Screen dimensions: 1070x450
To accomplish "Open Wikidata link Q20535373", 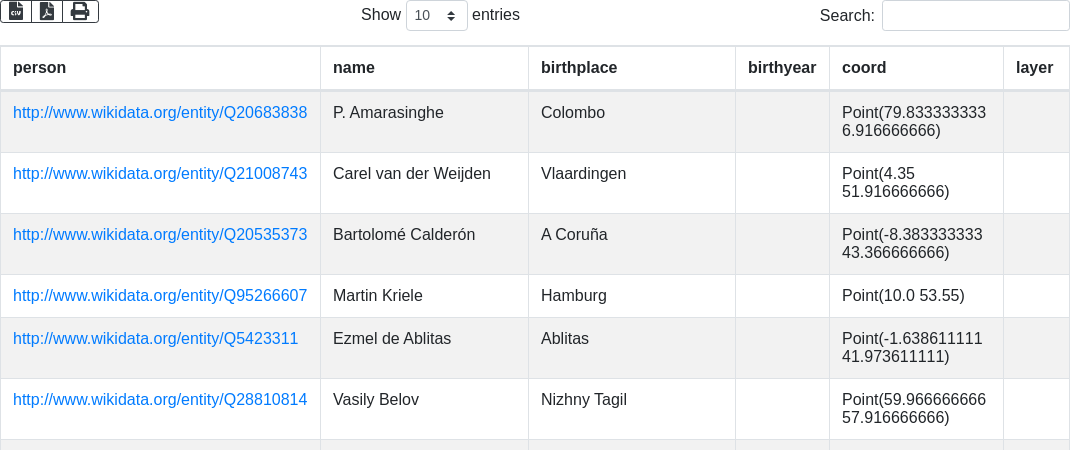I will [160, 234].
